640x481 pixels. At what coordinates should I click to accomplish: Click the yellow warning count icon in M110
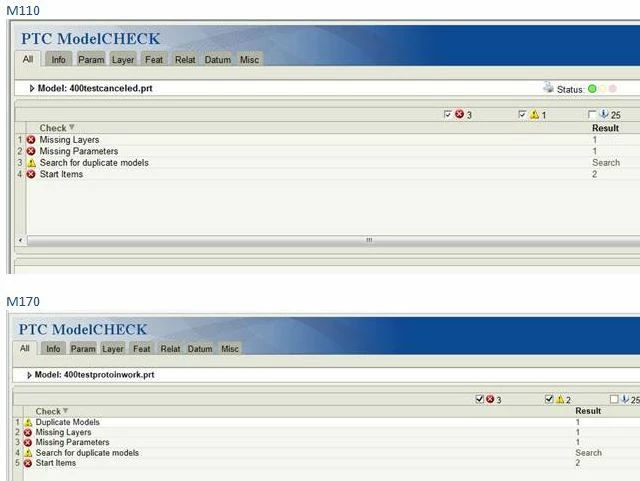point(534,114)
